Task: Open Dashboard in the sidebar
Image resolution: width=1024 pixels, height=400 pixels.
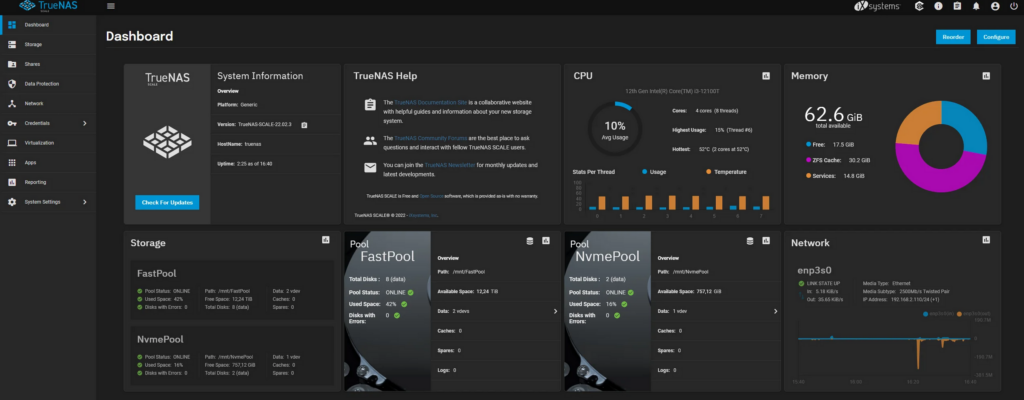Action: tap(48, 25)
